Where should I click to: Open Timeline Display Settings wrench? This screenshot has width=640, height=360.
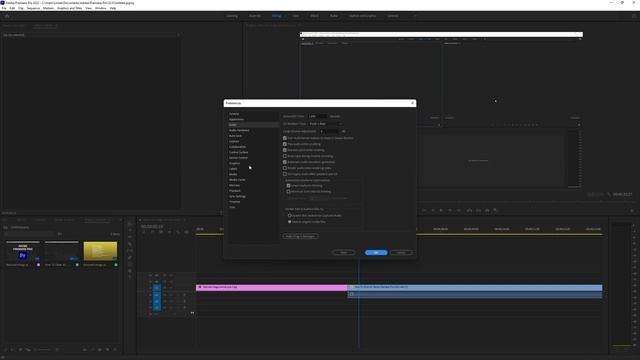point(178,232)
